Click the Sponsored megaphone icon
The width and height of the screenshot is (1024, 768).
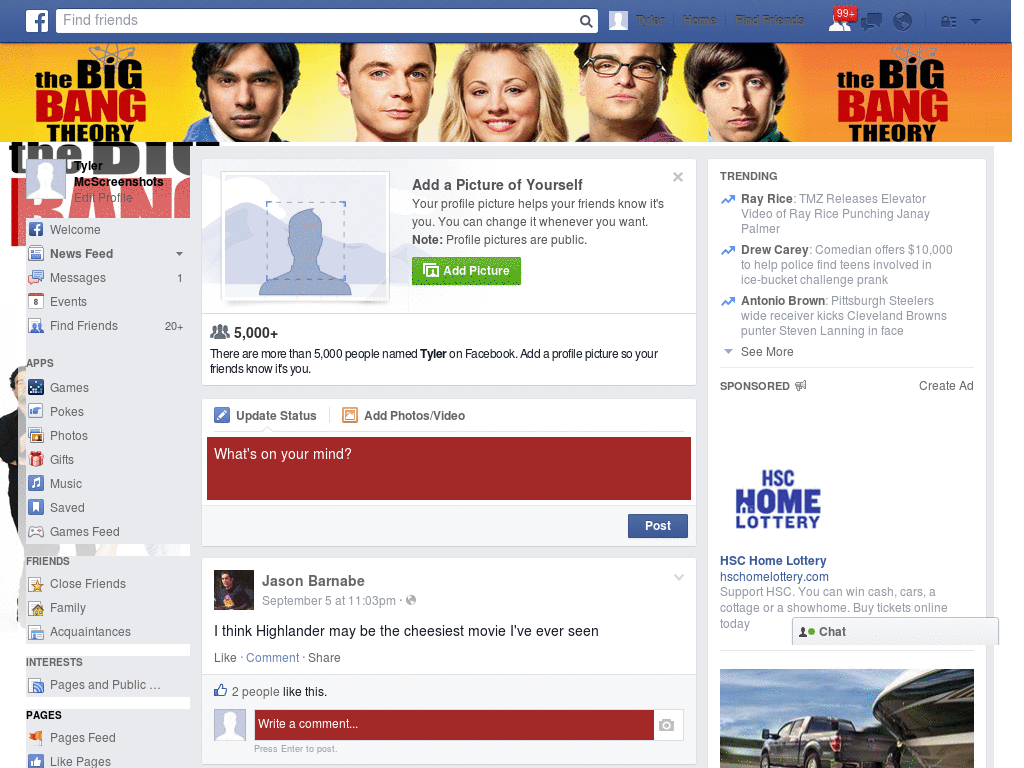[801, 385]
